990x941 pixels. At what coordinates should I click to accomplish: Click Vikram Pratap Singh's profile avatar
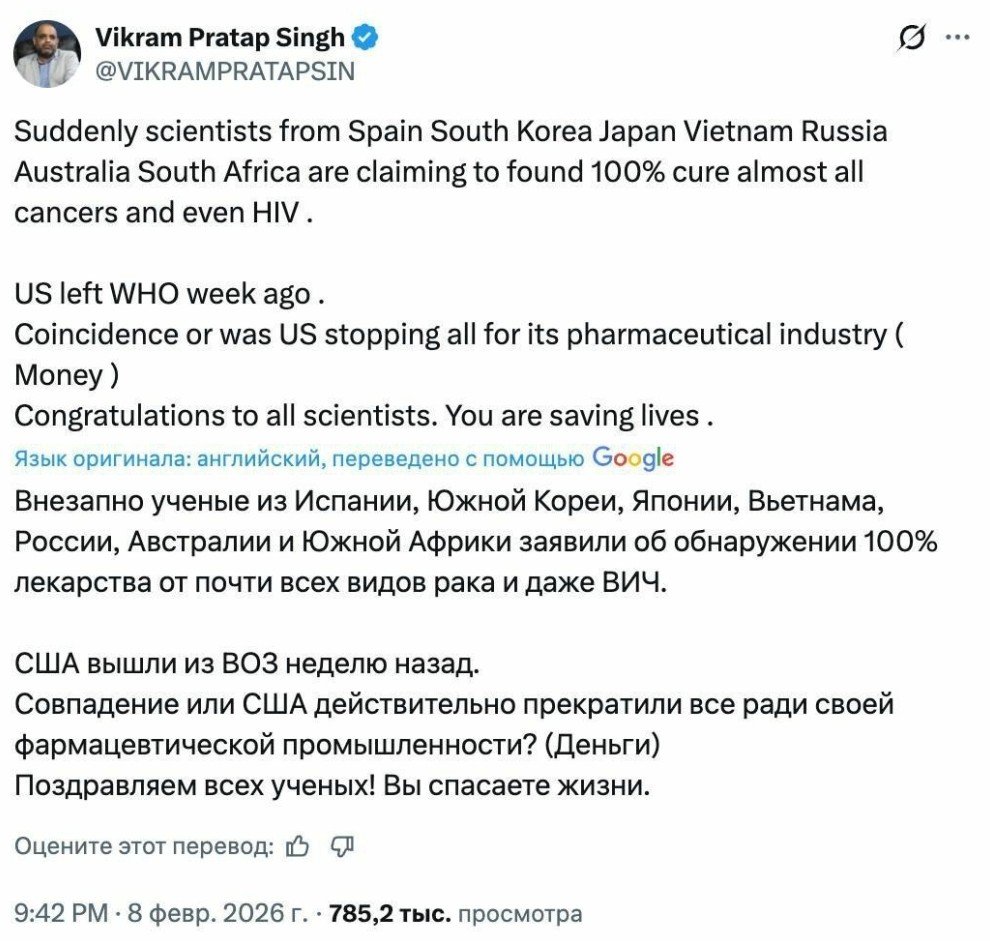point(47,53)
